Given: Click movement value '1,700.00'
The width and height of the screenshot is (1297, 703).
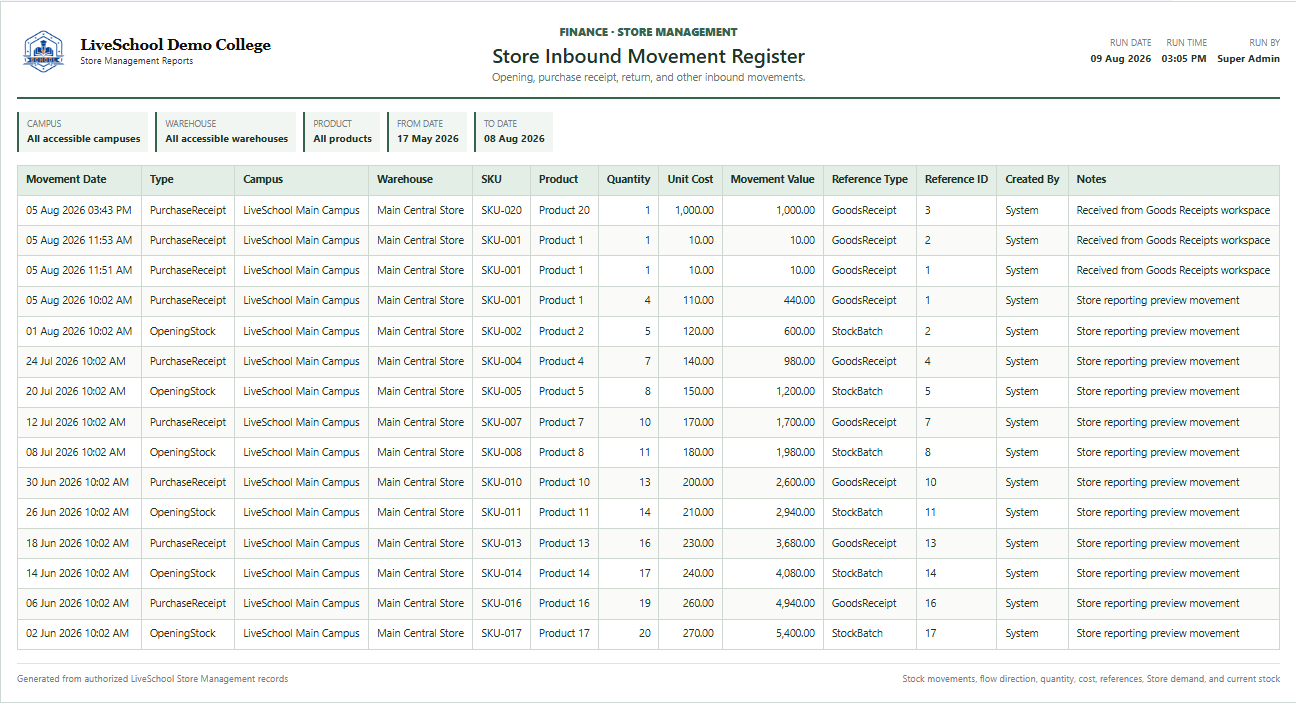Looking at the screenshot, I should (x=795, y=423).
